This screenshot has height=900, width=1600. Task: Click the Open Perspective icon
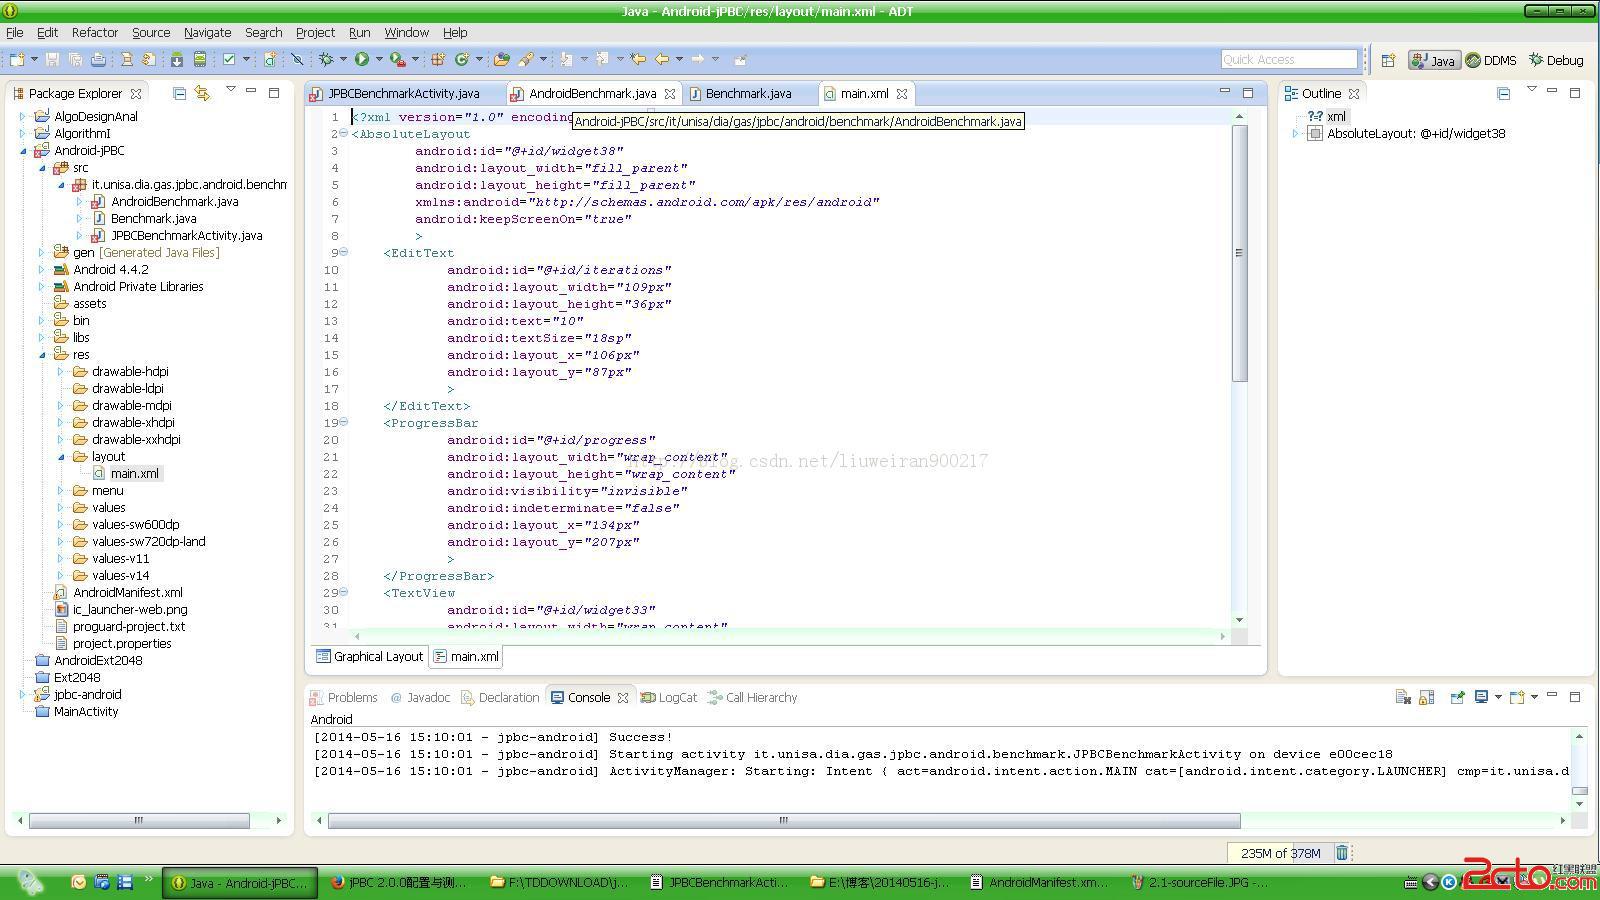[1388, 61]
